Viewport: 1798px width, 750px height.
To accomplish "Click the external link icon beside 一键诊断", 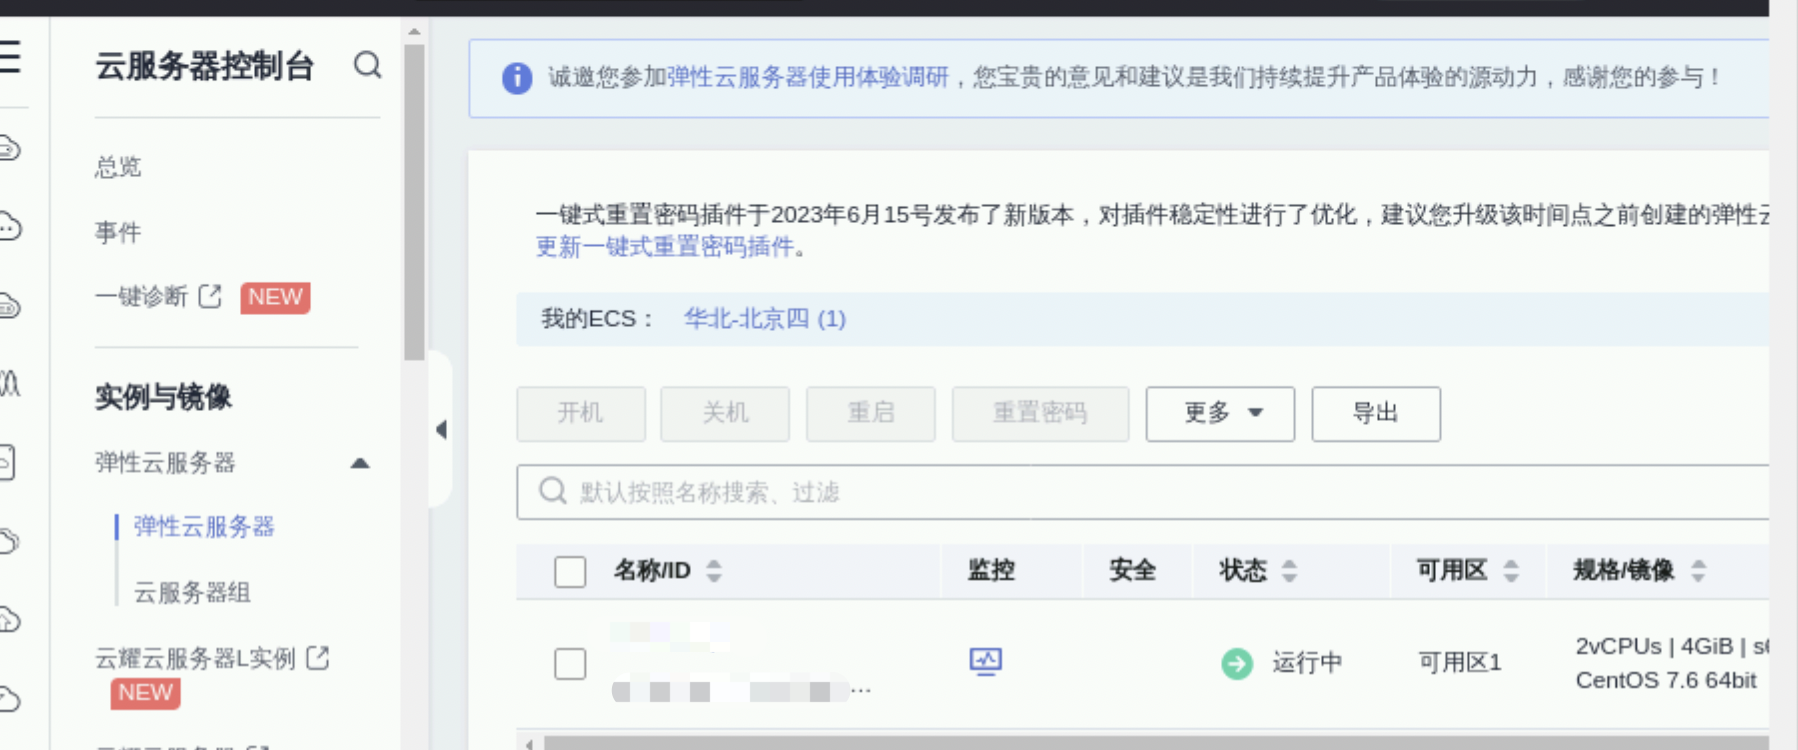I will coord(210,296).
